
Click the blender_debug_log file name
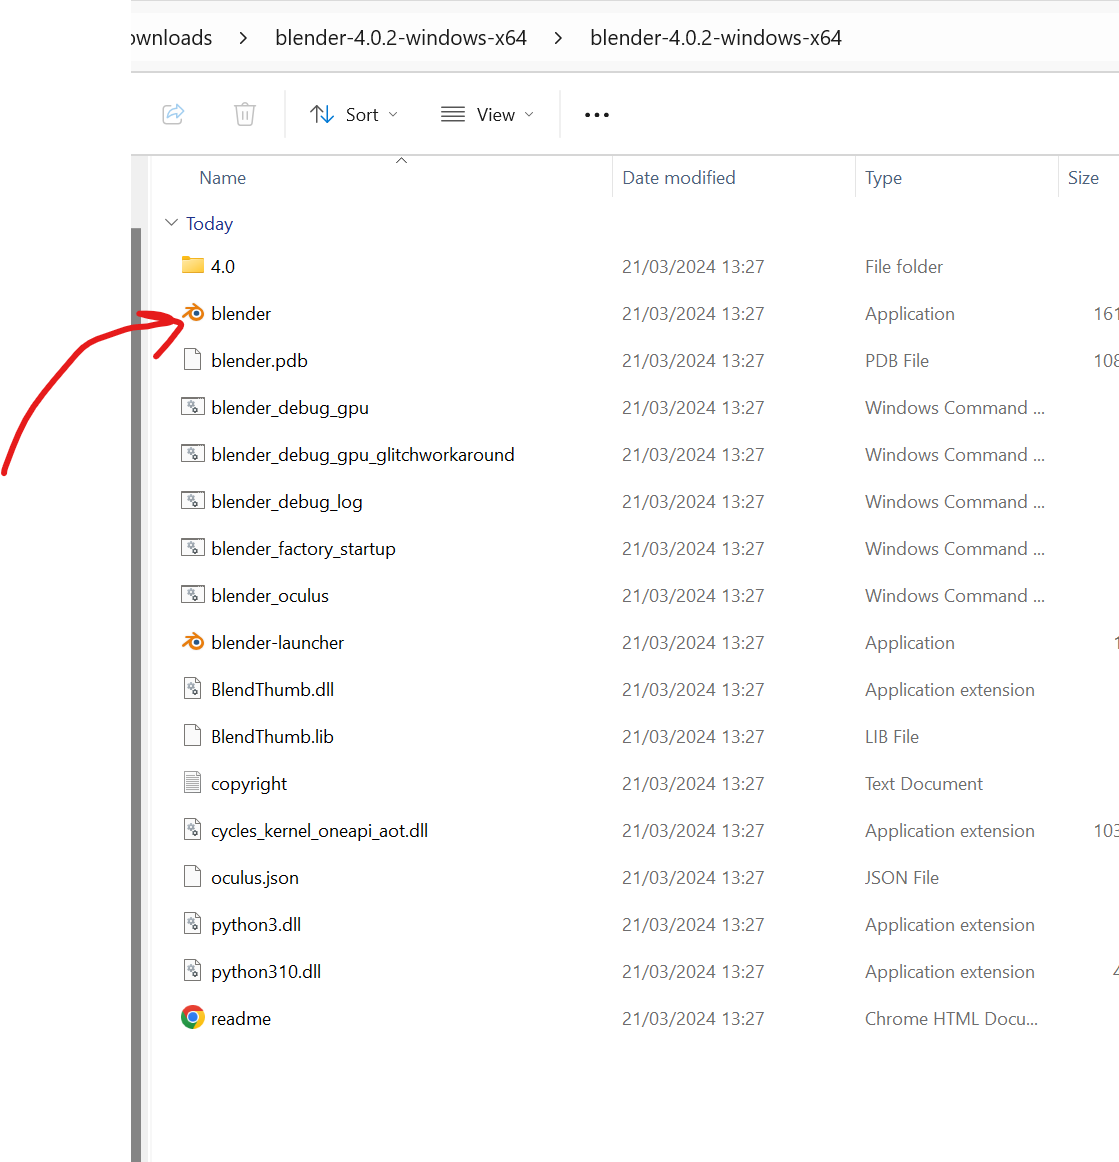point(287,502)
